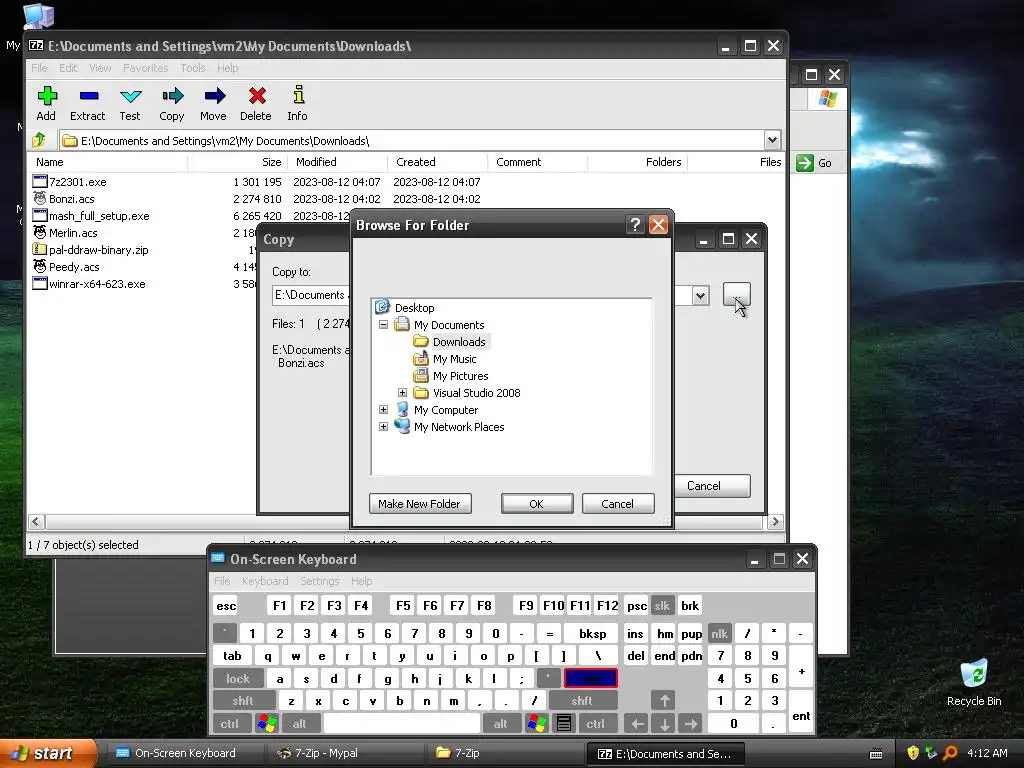Sort by the Size column header
Viewport: 1024px width, 768px height.
click(x=236, y=162)
